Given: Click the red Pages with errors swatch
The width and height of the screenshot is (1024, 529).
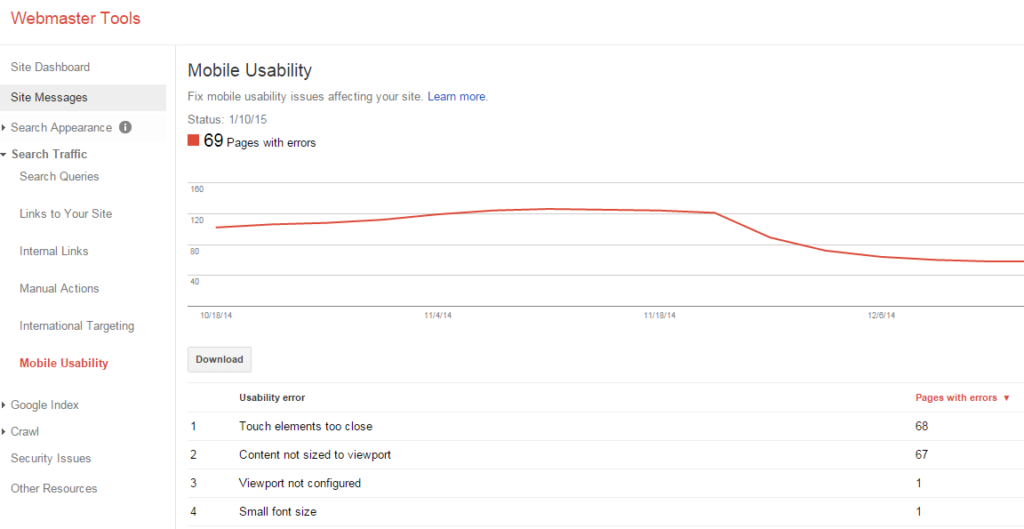Looking at the screenshot, I should (193, 140).
